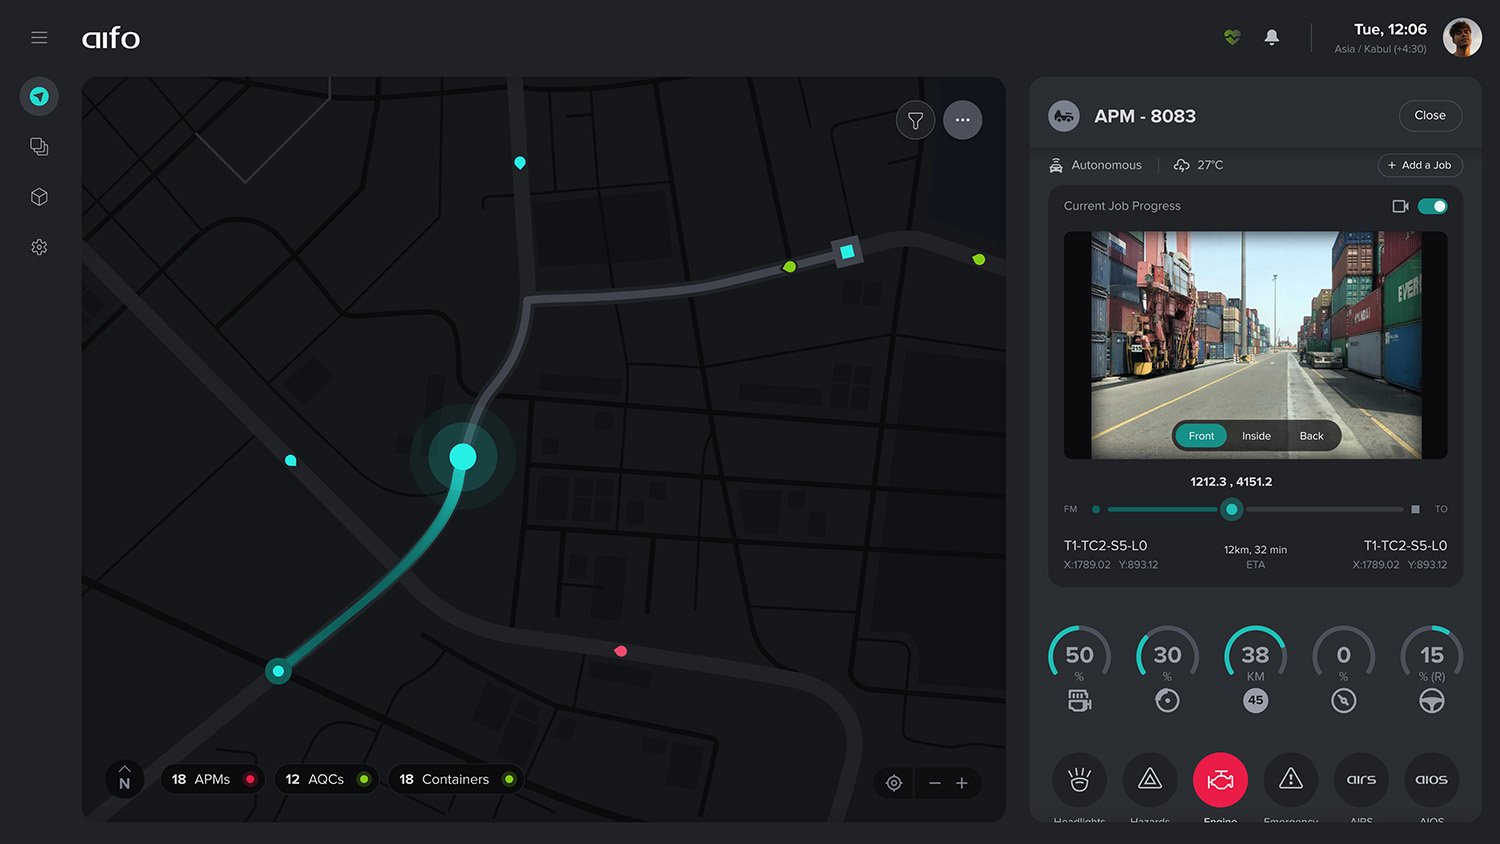Toggle the Hazards control

pyautogui.click(x=1150, y=780)
